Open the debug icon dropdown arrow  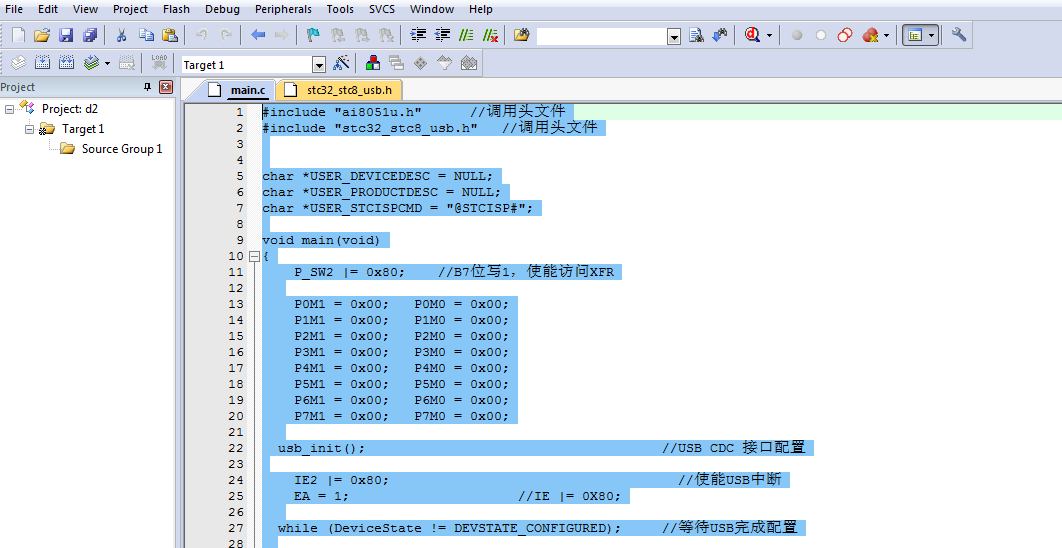769,36
